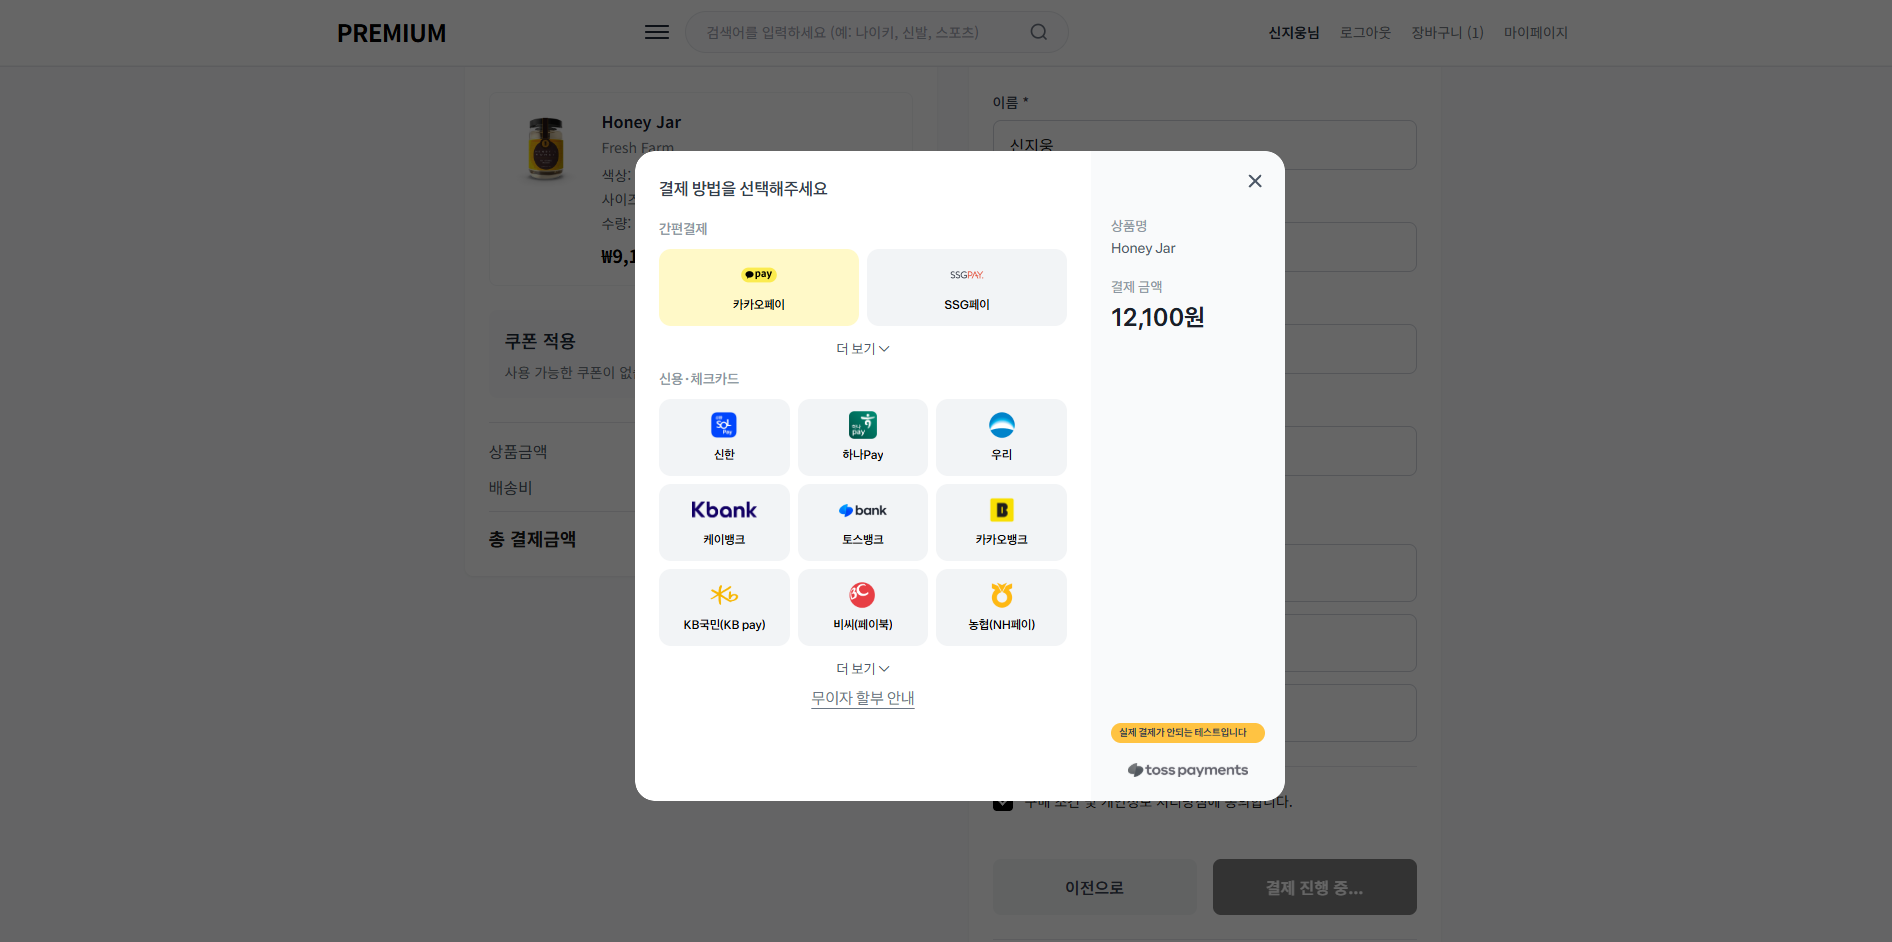This screenshot has height=942, width=1892.
Task: Click 쿠폰 적용 heading
Action: point(540,341)
